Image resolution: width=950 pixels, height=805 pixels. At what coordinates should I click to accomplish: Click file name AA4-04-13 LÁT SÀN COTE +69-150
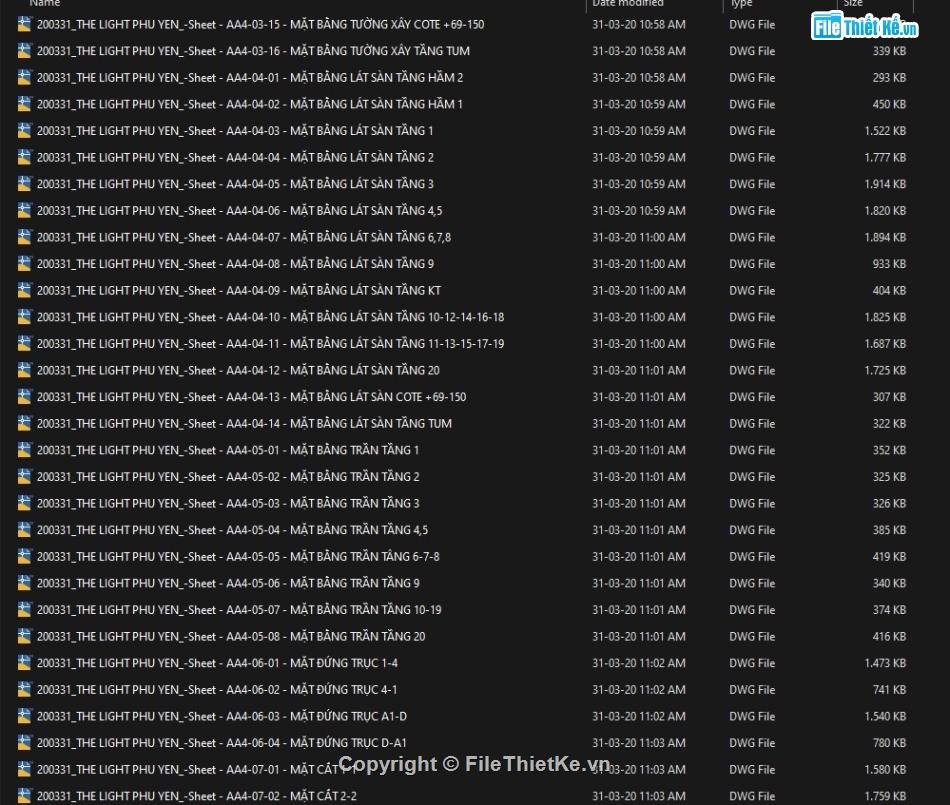[251, 397]
